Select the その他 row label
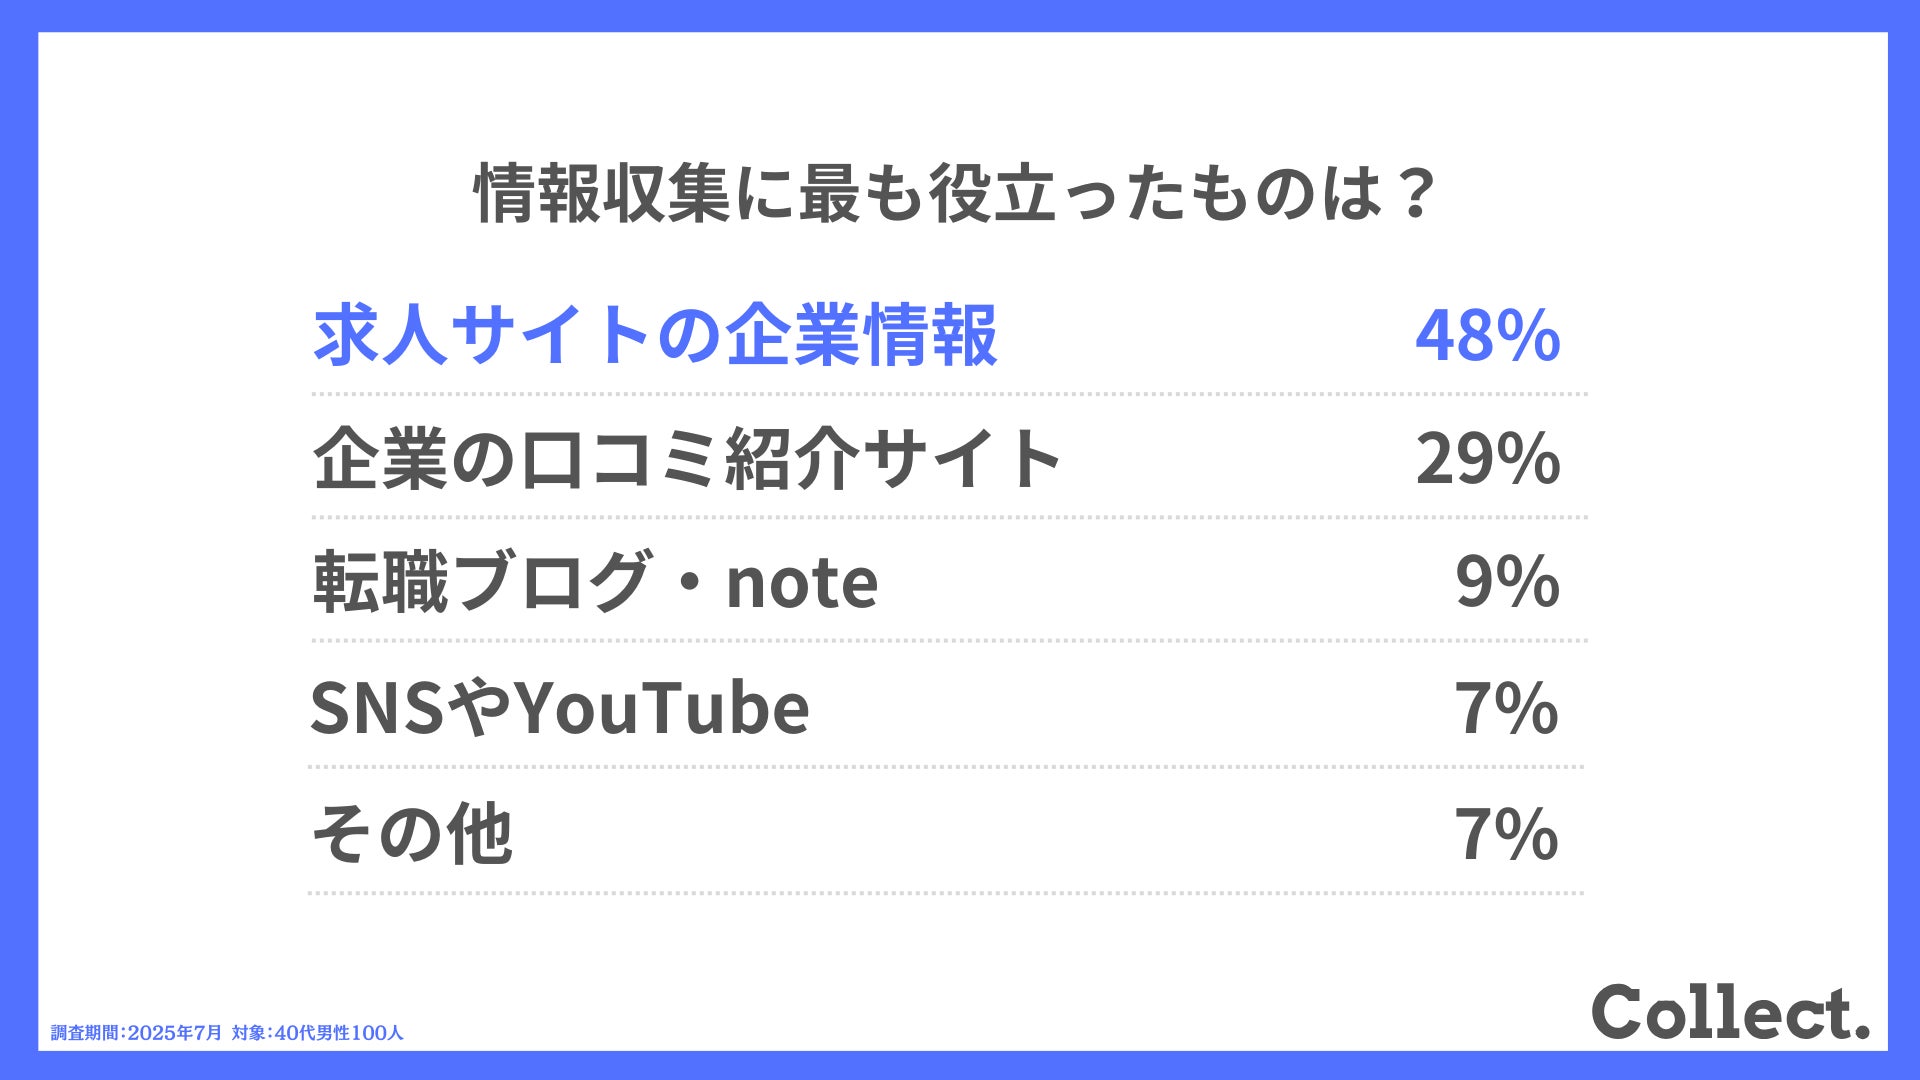Viewport: 1920px width, 1080px height. pyautogui.click(x=412, y=834)
